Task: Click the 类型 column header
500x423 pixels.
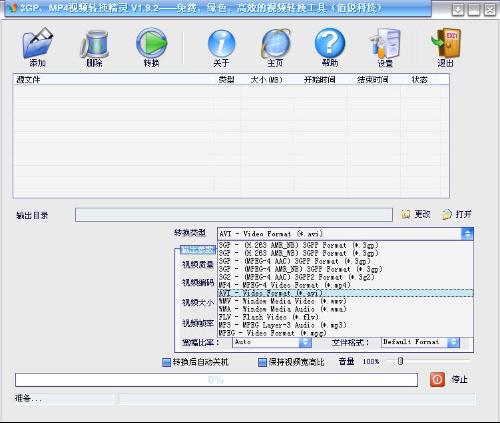Action: [227, 80]
